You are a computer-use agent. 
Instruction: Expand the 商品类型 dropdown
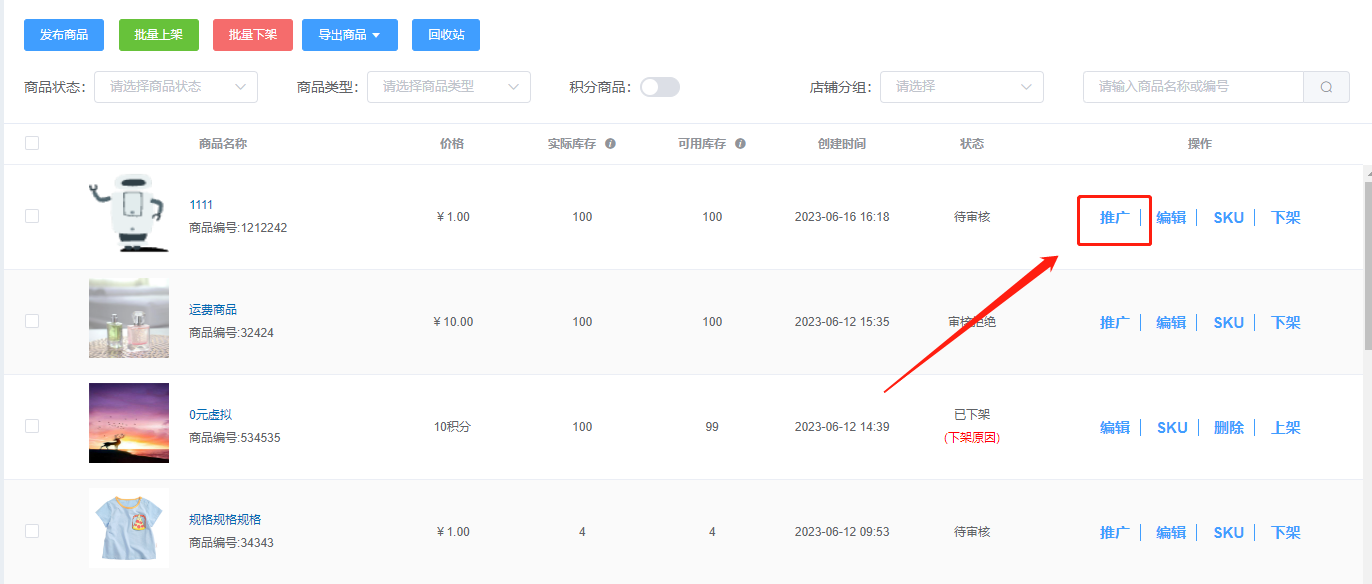coord(449,87)
